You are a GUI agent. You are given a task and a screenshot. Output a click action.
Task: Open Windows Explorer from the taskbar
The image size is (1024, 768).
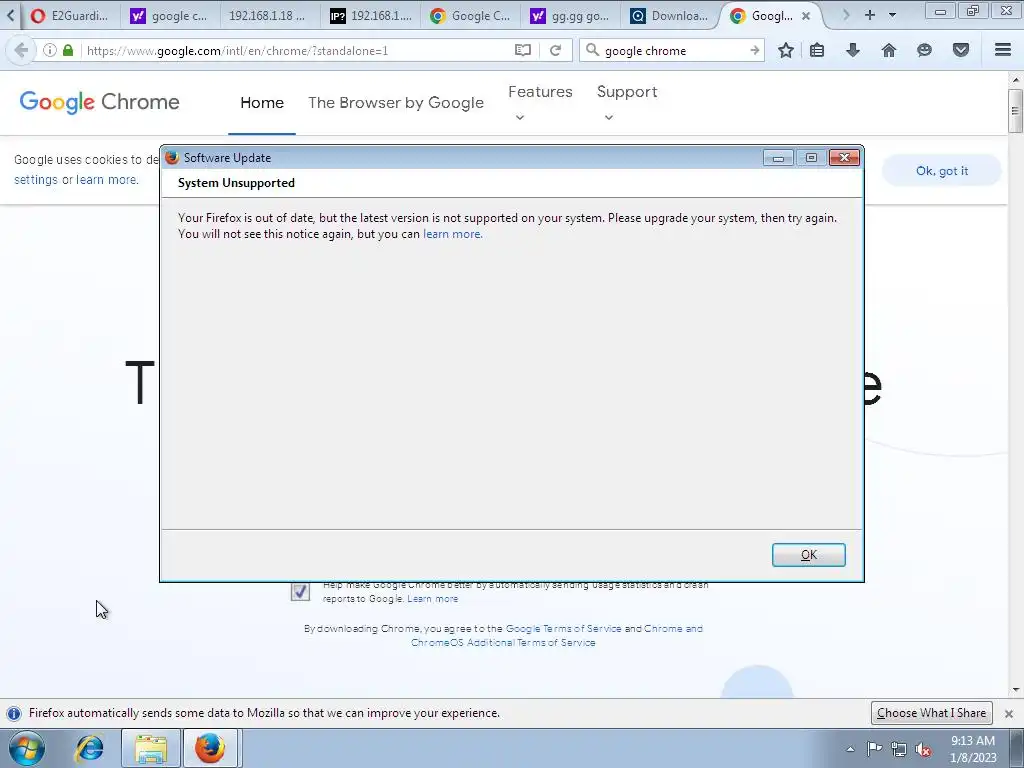tap(151, 748)
